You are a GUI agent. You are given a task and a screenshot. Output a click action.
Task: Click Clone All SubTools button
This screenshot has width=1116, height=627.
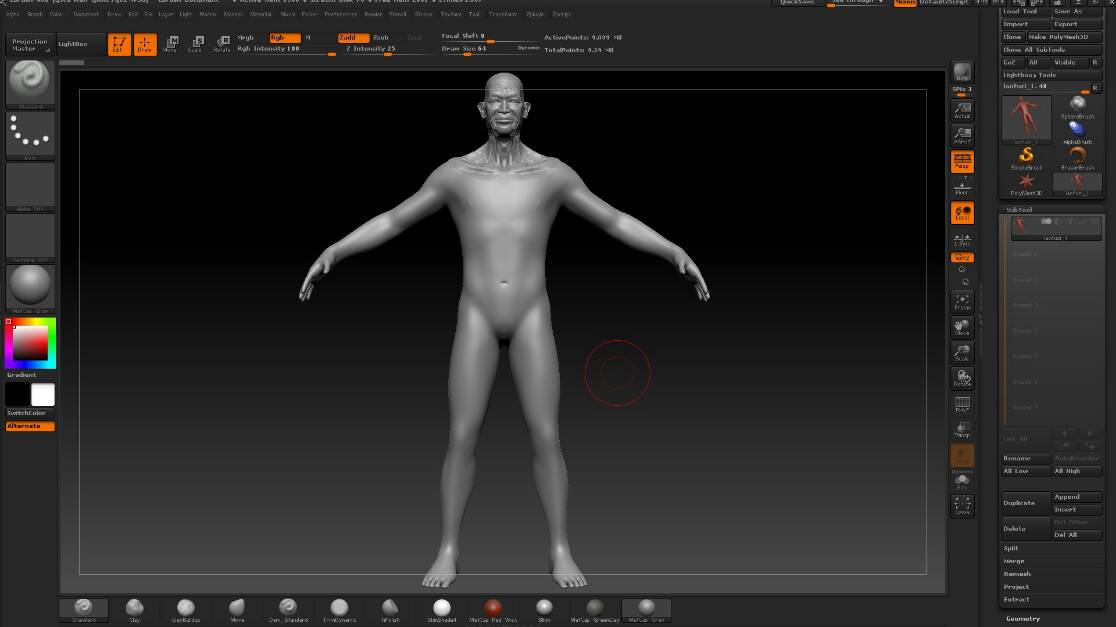(1052, 50)
